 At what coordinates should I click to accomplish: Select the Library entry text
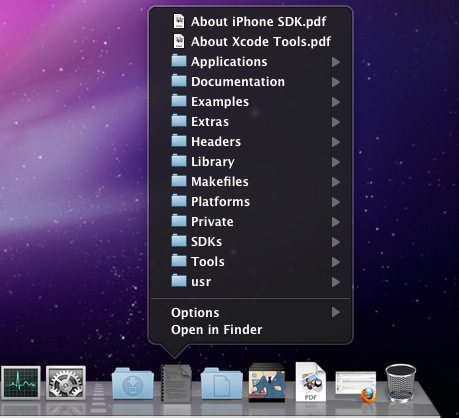click(213, 162)
